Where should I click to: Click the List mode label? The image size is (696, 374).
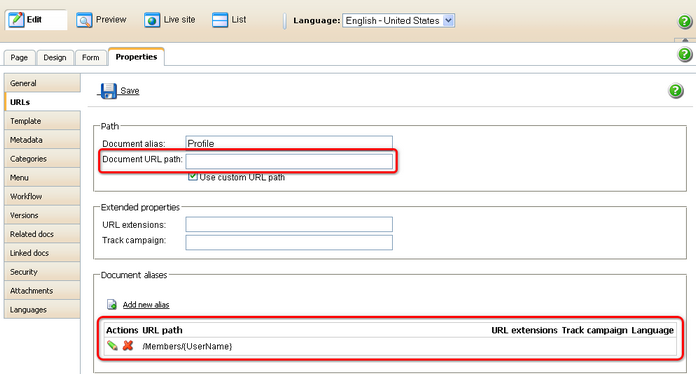coord(239,20)
